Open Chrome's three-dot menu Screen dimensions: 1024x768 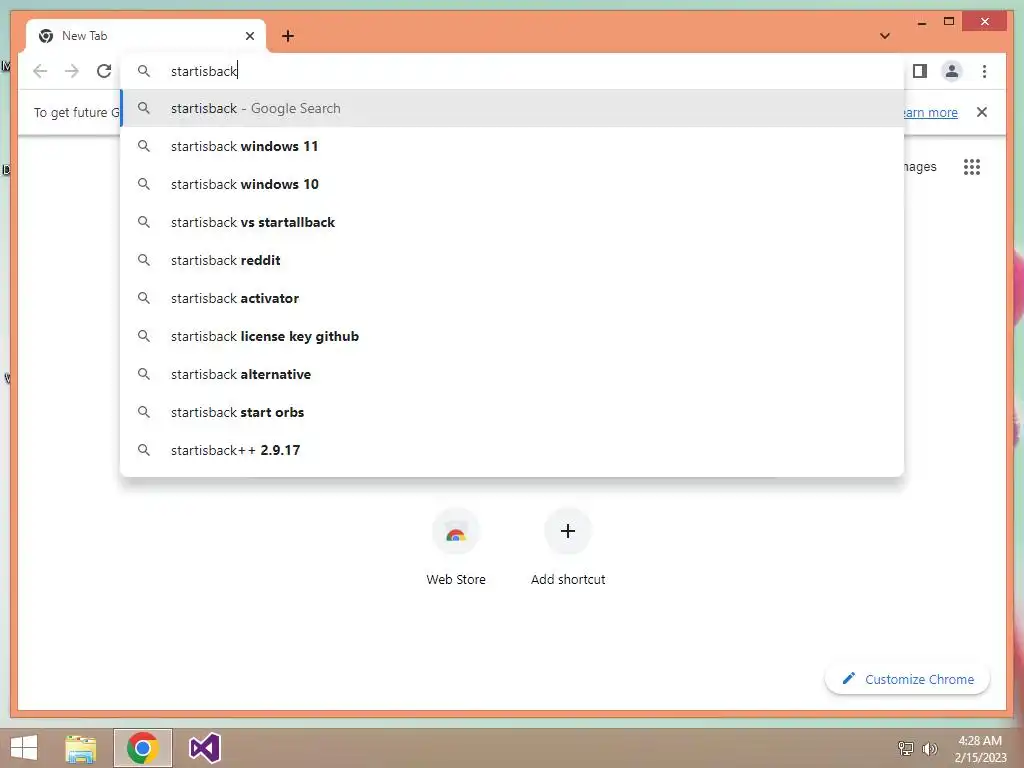point(984,71)
